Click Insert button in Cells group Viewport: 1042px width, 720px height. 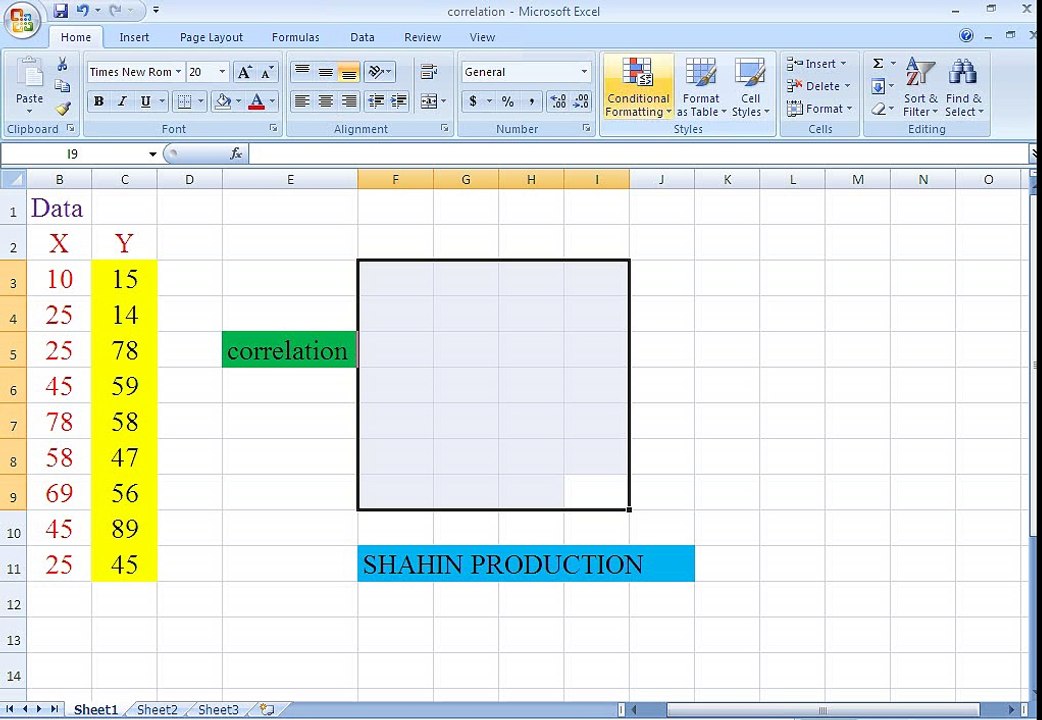click(x=817, y=64)
